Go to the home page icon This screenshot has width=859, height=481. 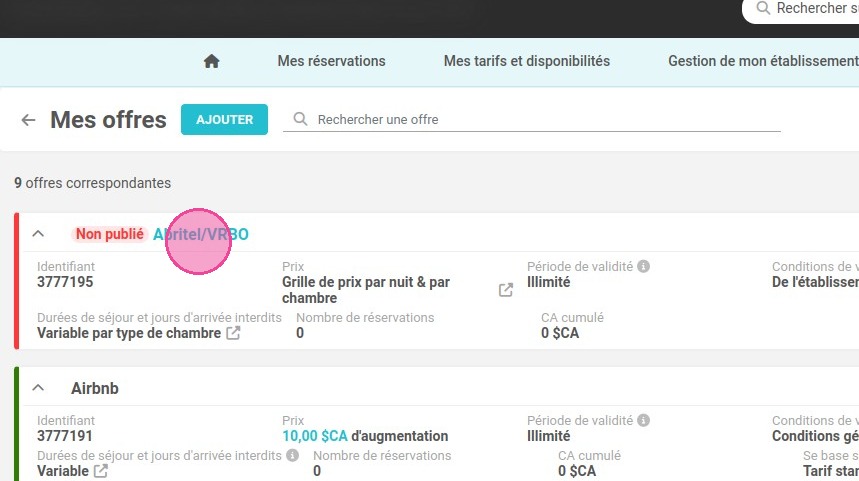click(211, 61)
